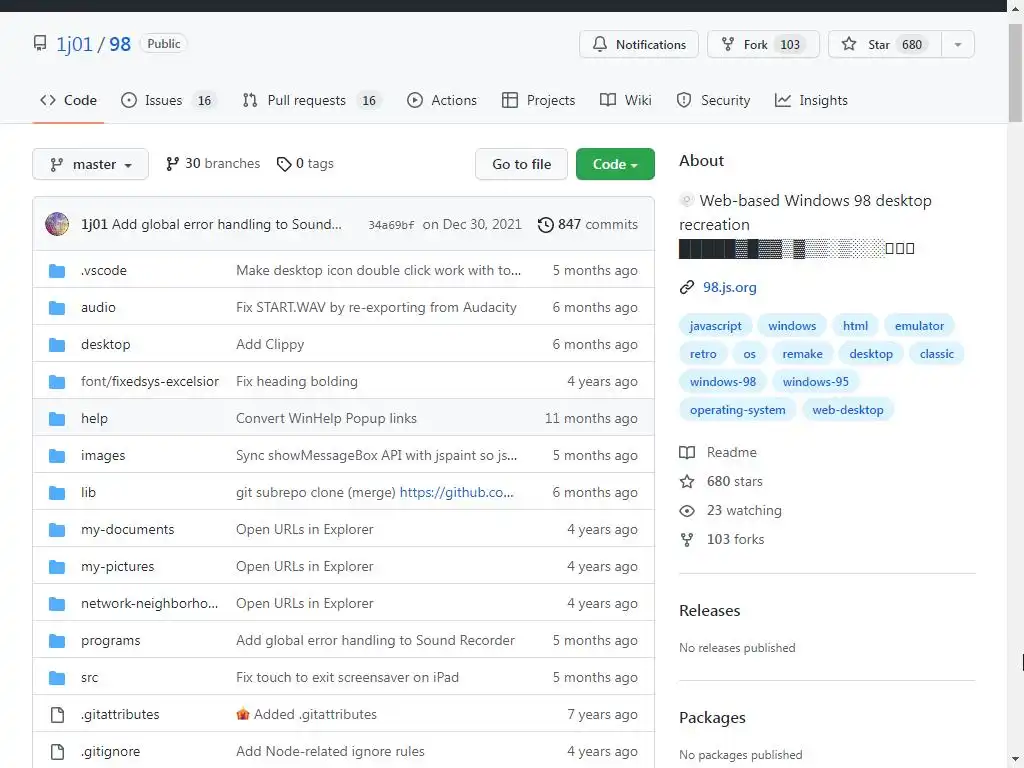This screenshot has width=1024, height=768.
Task: Go to the Actions tab
Action: [442, 101]
